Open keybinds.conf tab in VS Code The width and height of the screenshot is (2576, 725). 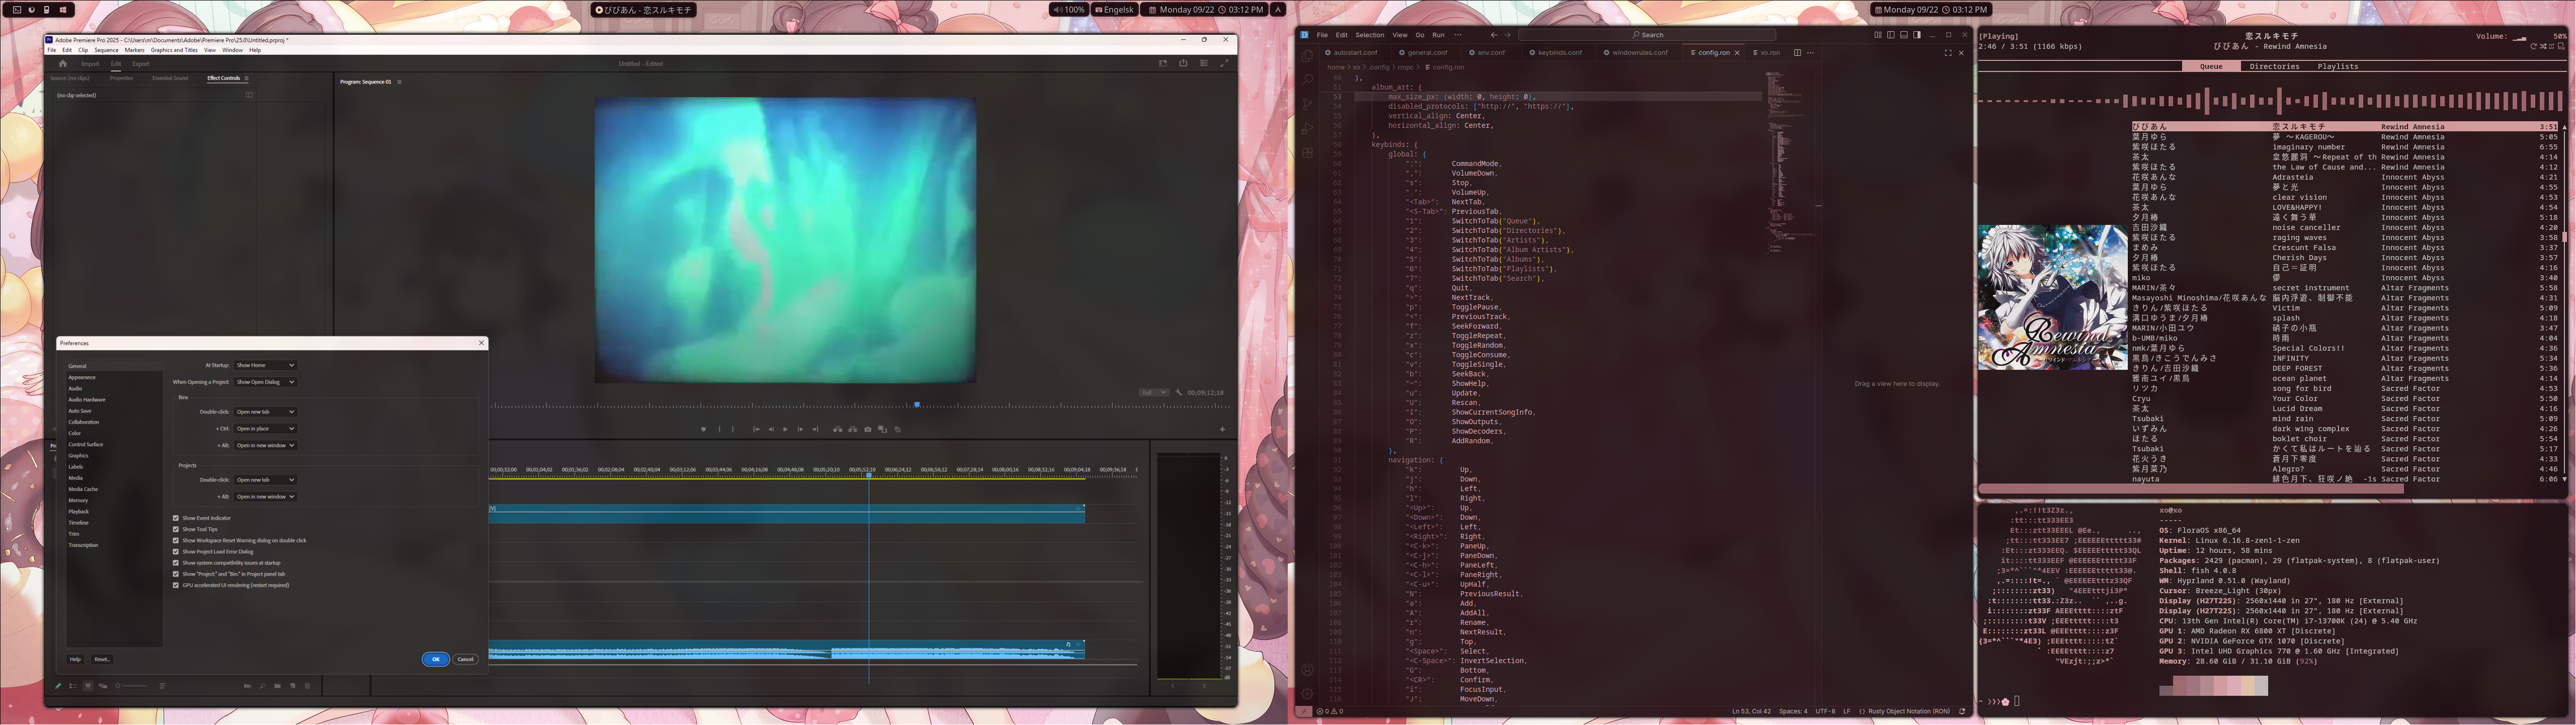click(1559, 52)
